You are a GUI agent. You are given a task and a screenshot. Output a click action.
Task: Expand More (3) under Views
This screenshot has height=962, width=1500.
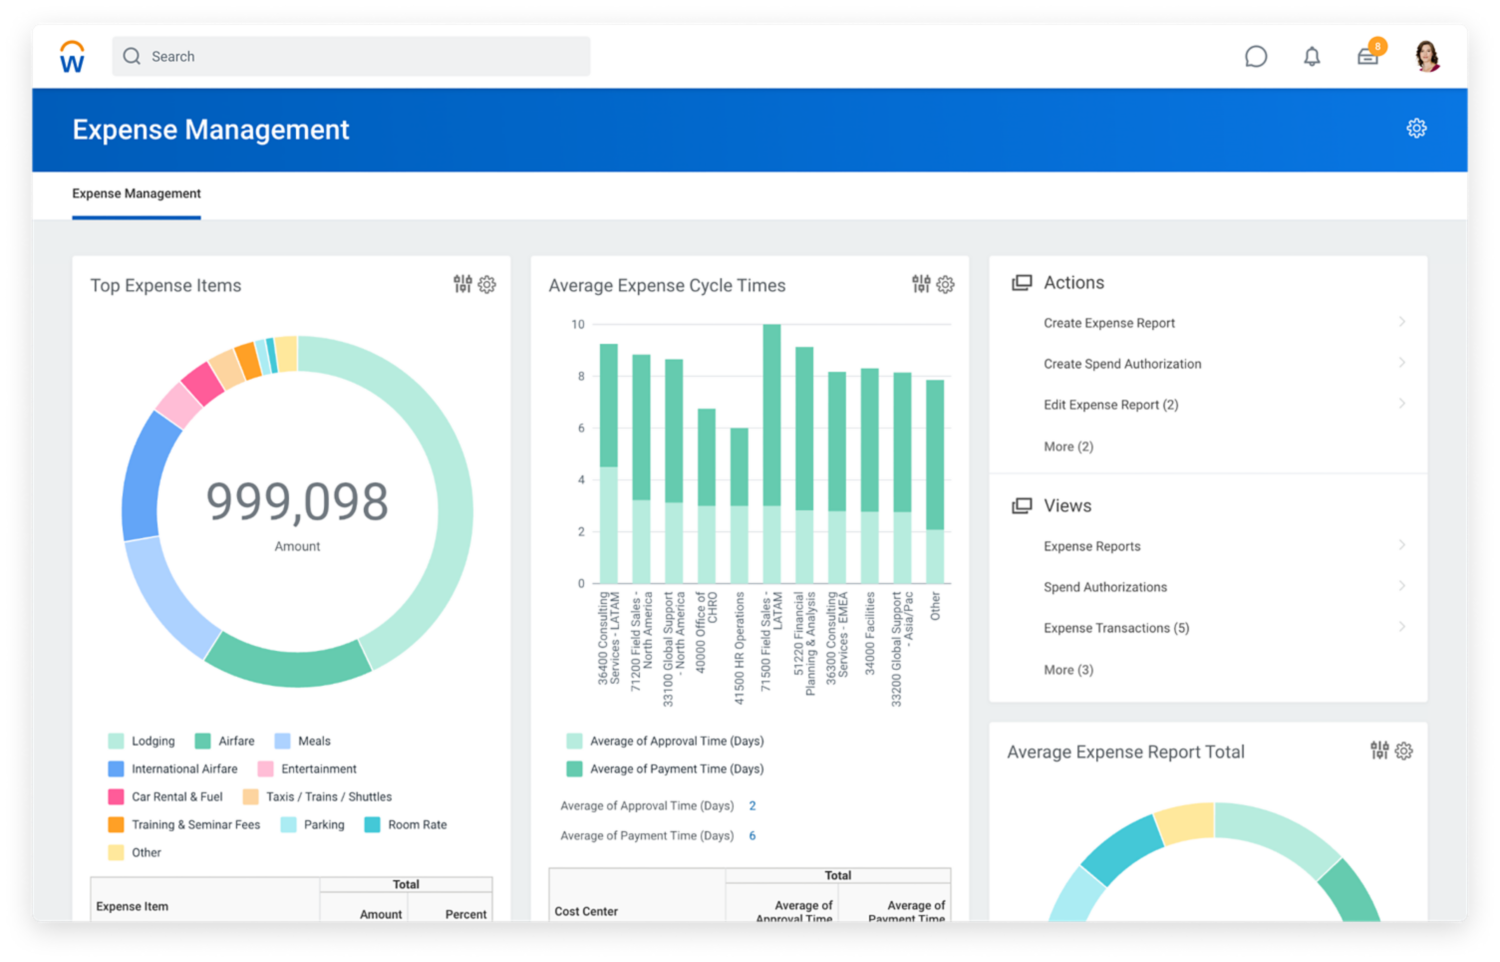(x=1068, y=669)
